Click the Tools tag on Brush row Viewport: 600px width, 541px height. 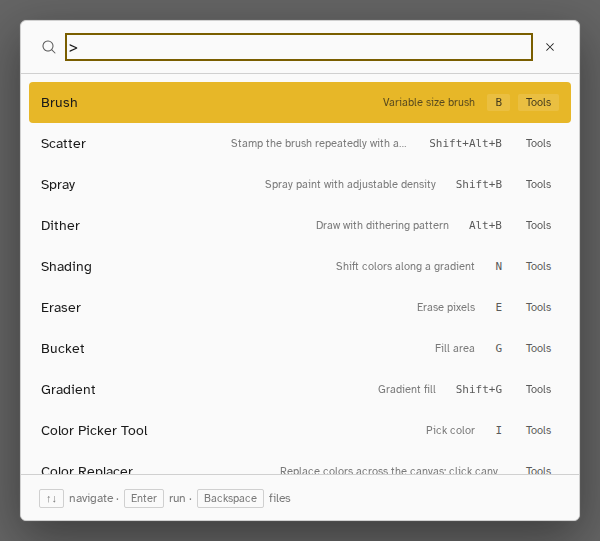(538, 103)
